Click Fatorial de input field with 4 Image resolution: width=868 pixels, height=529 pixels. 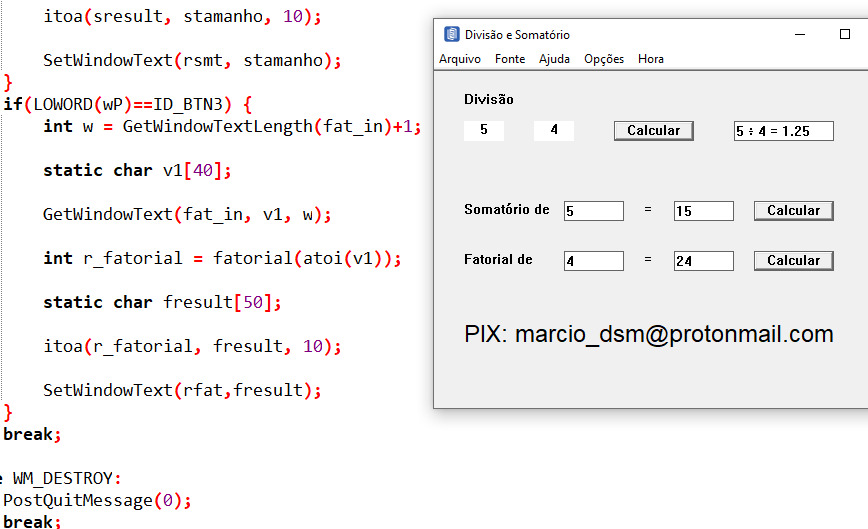click(x=594, y=261)
